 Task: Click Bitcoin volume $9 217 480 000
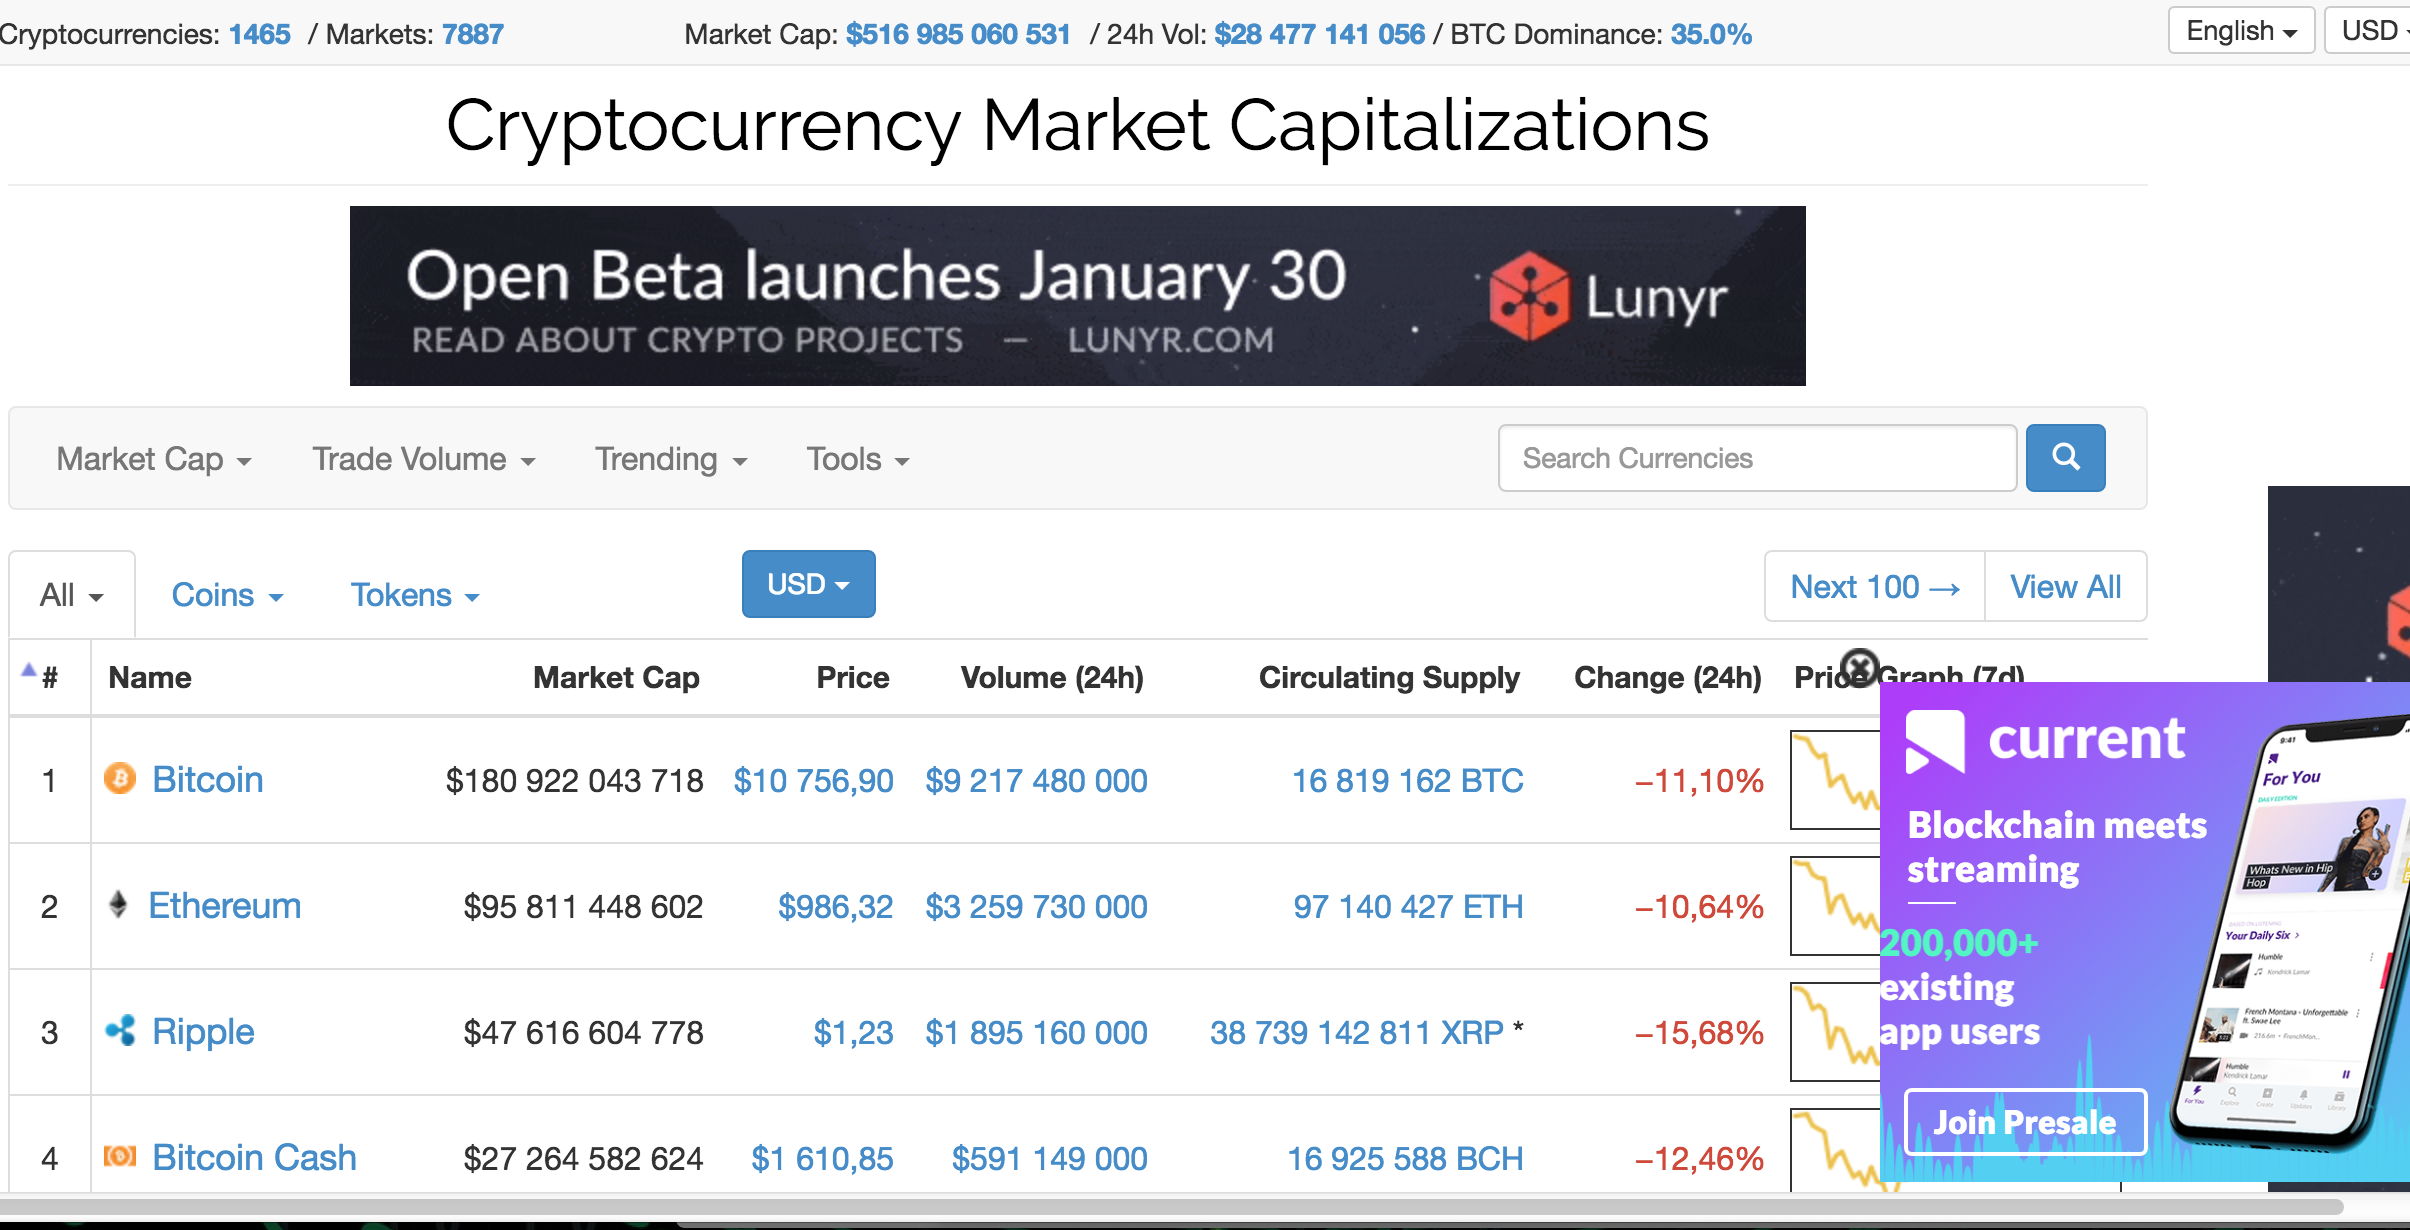click(x=1036, y=780)
